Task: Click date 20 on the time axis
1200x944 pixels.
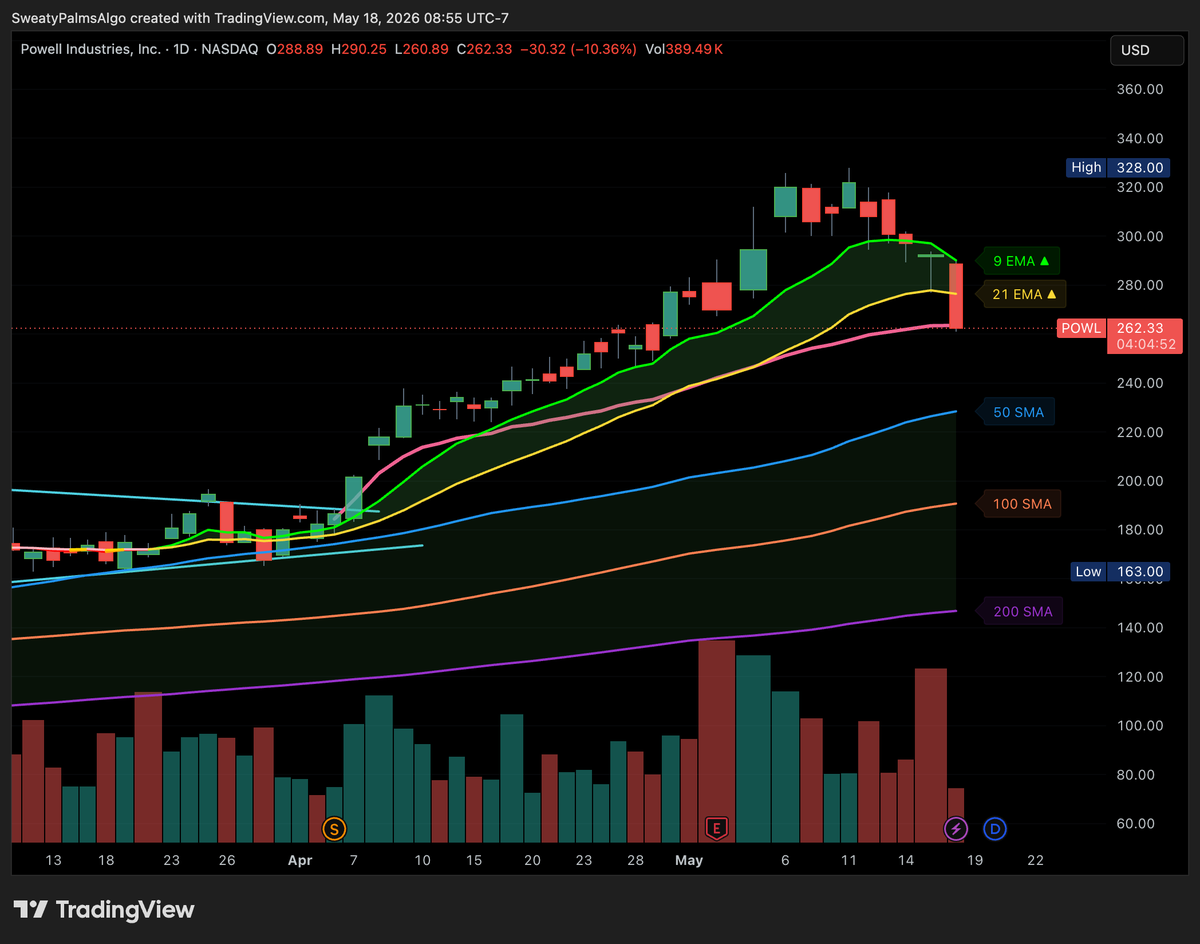Action: point(532,860)
